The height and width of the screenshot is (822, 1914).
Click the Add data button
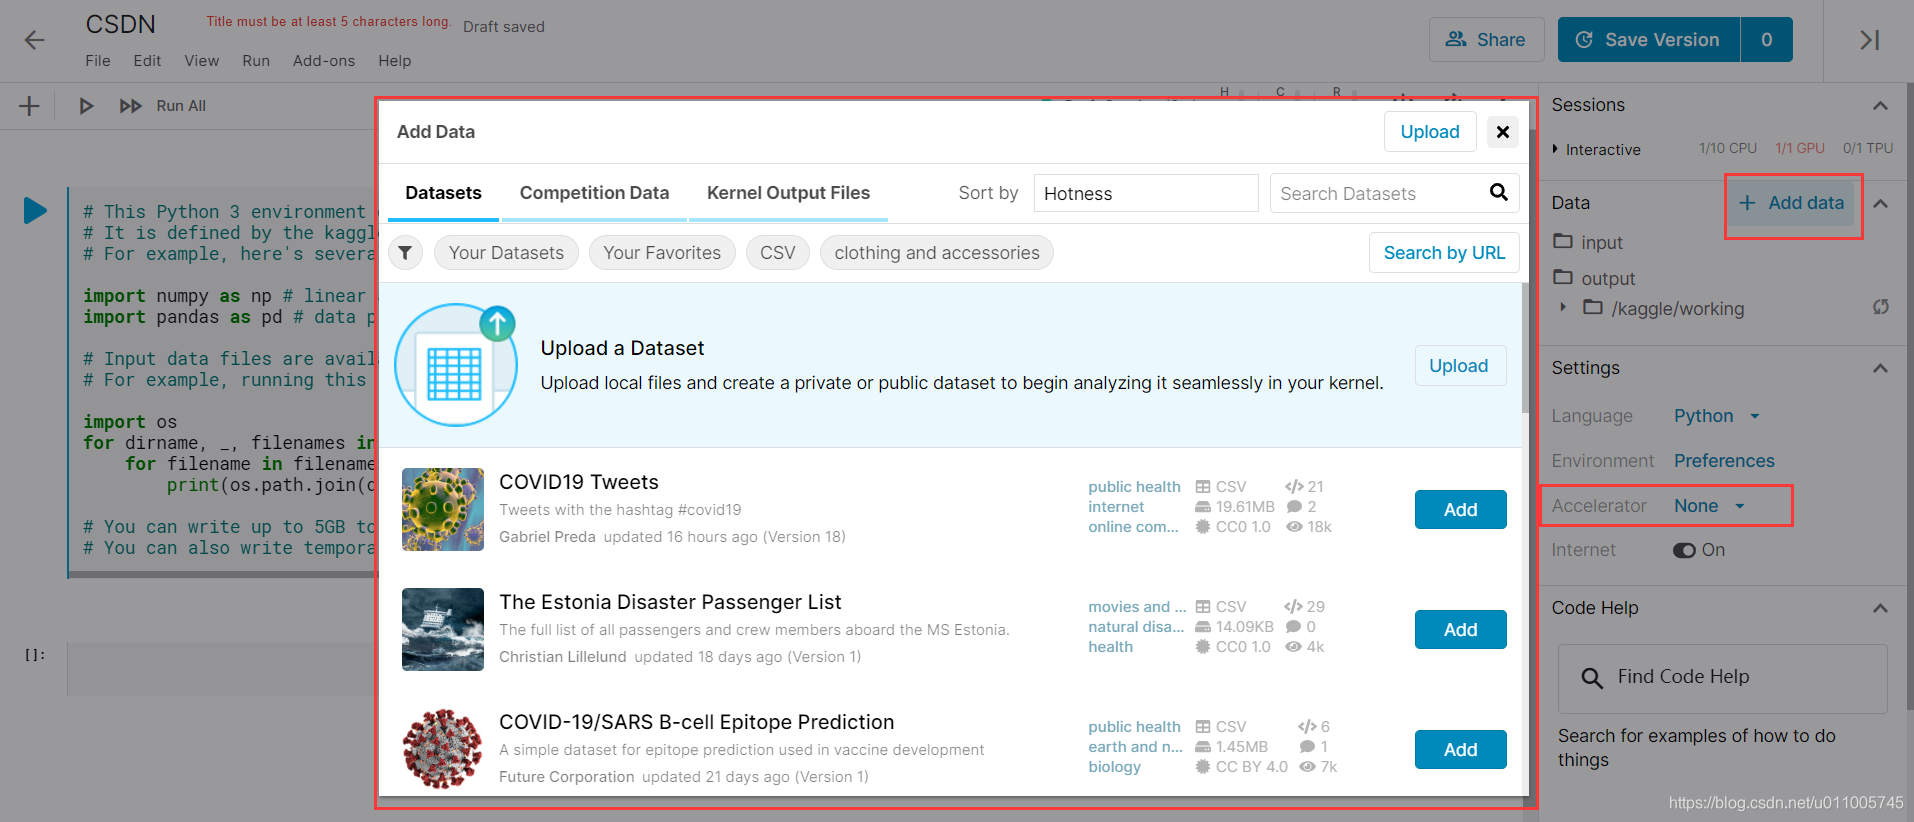point(1792,203)
